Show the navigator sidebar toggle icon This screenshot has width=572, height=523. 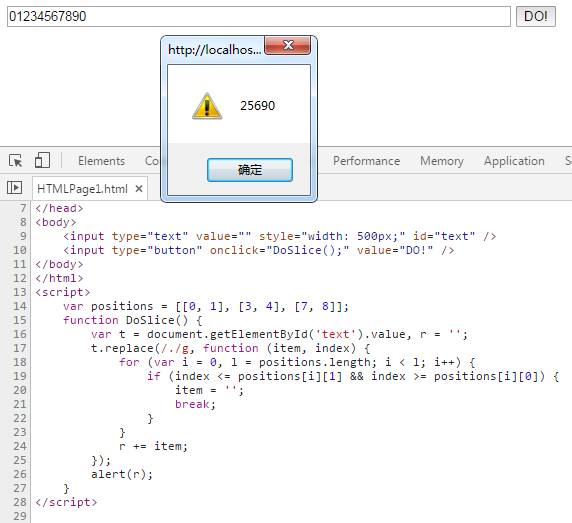[15, 188]
